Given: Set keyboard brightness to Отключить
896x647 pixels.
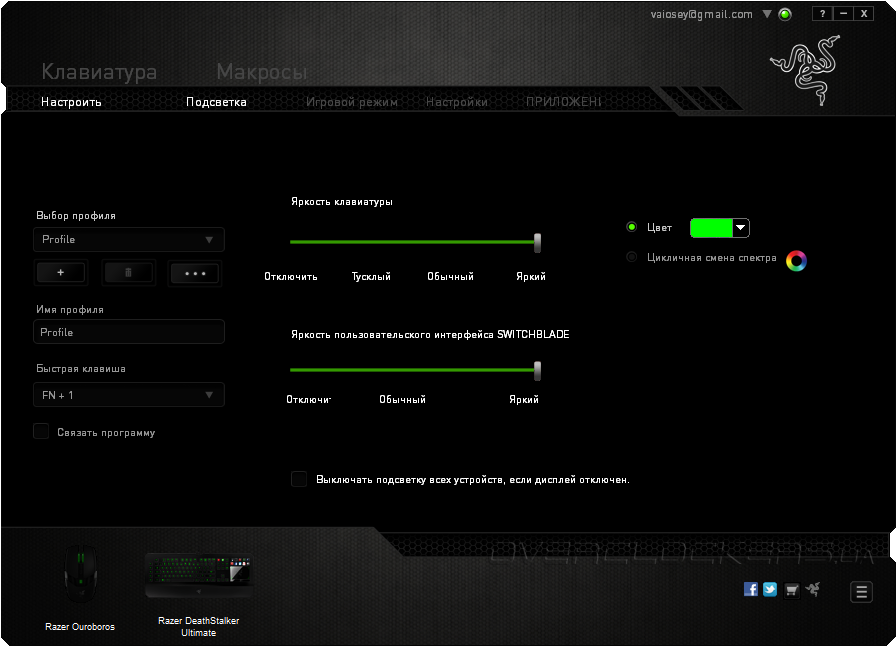Looking at the screenshot, I should [290, 277].
